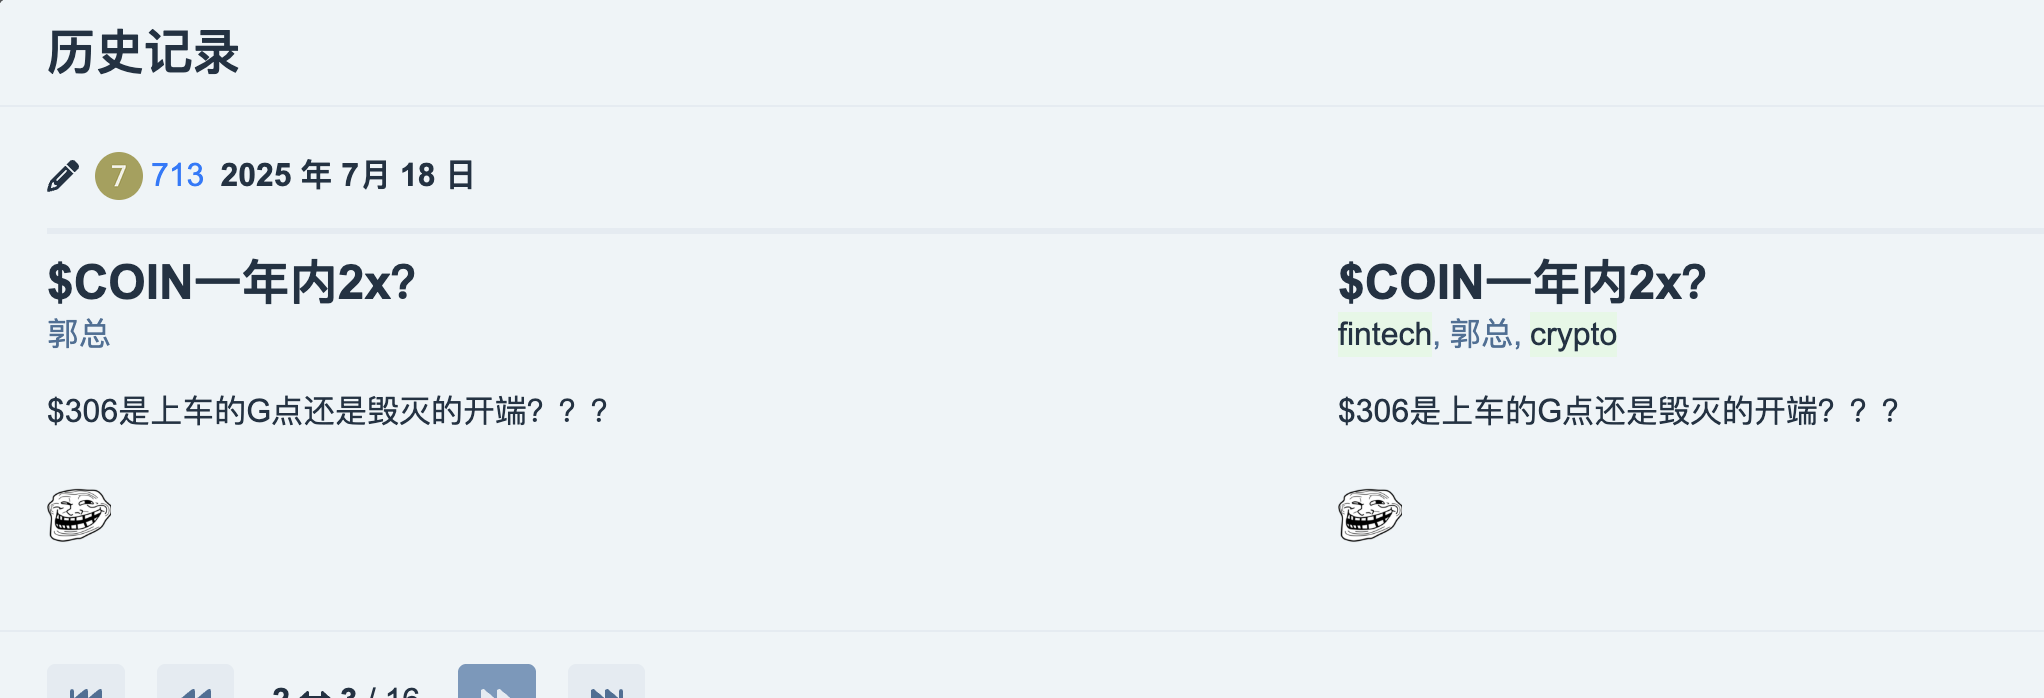Click right revision text starting with $306
Viewport: 2044px width, 698px height.
[1618, 411]
